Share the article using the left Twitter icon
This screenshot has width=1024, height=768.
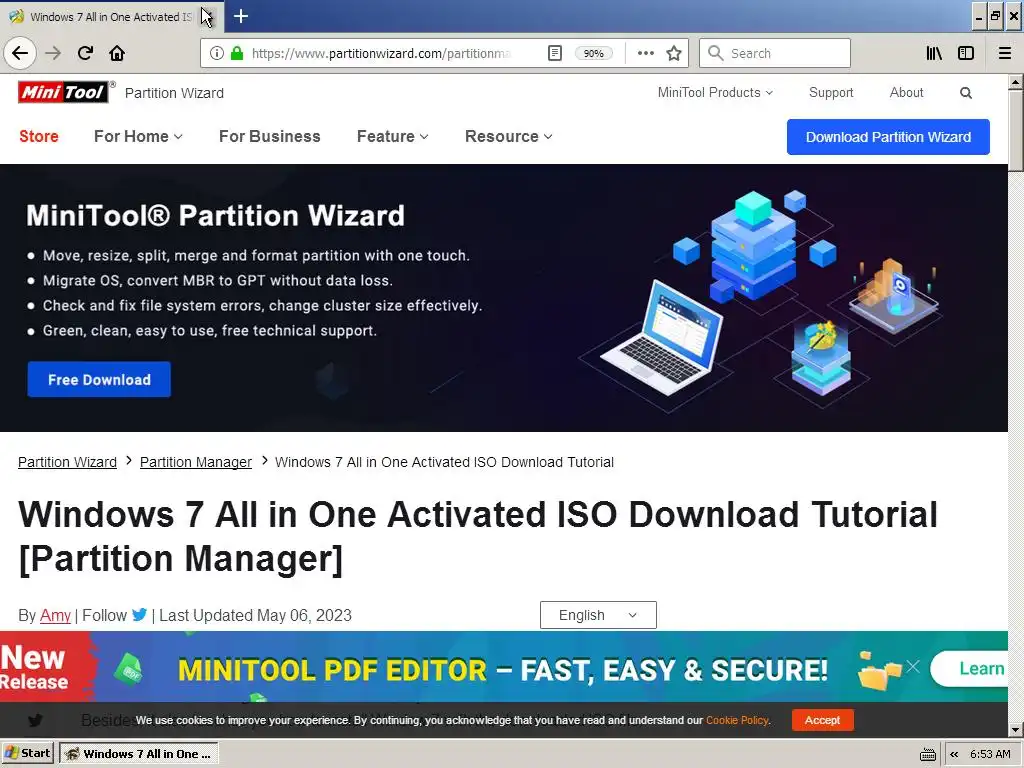(x=35, y=720)
